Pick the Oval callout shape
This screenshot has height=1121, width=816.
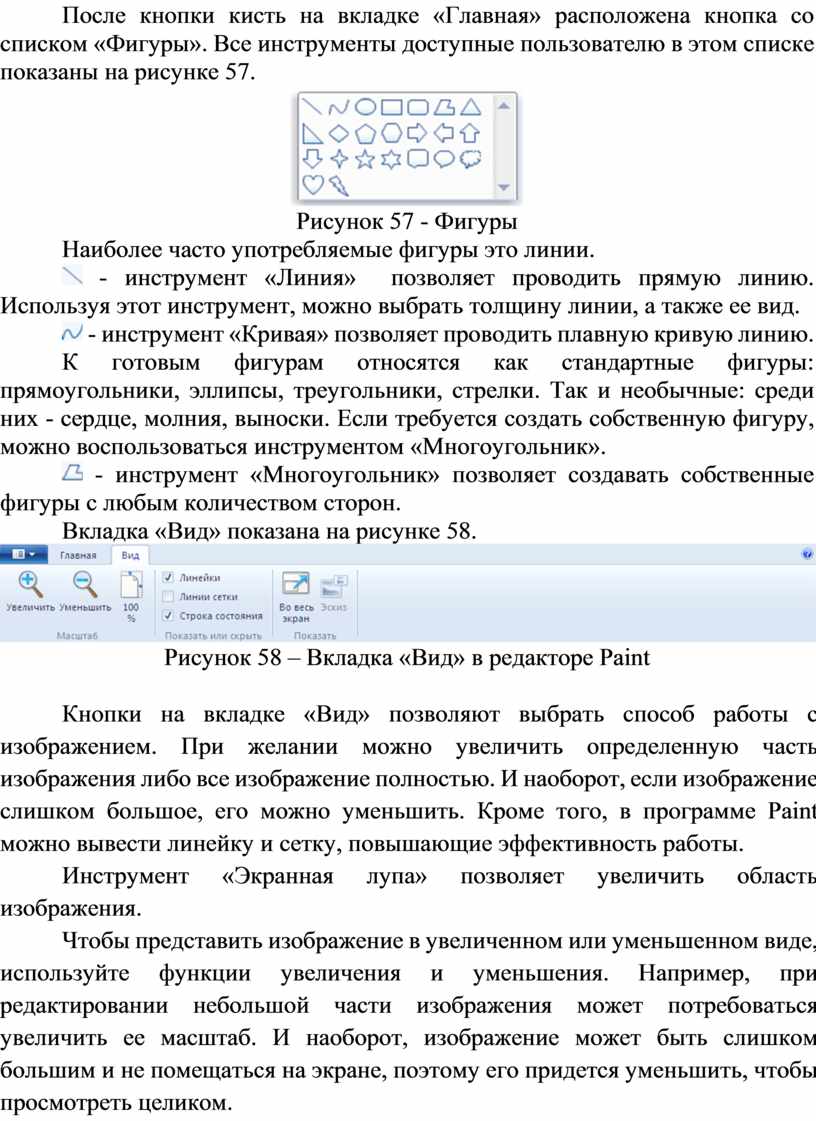coord(444,159)
